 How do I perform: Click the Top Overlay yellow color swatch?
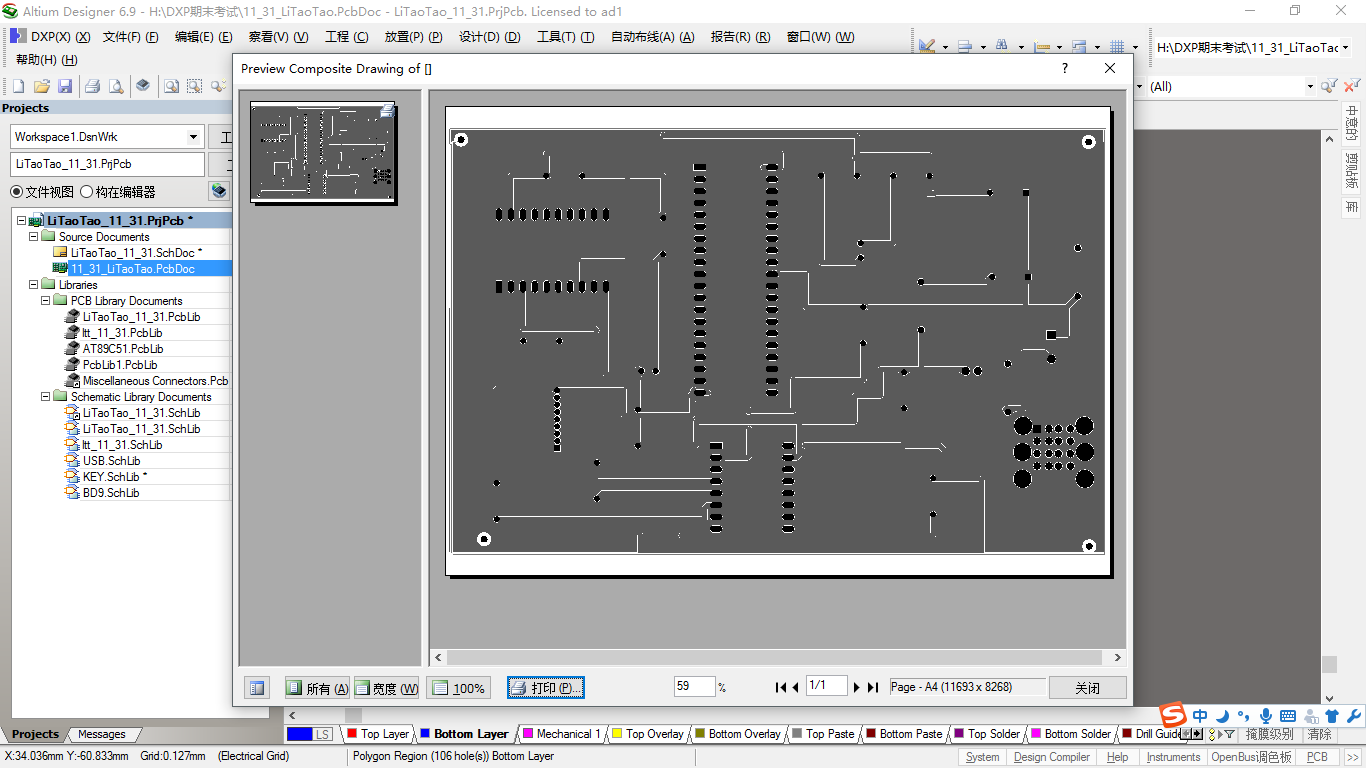pos(617,734)
